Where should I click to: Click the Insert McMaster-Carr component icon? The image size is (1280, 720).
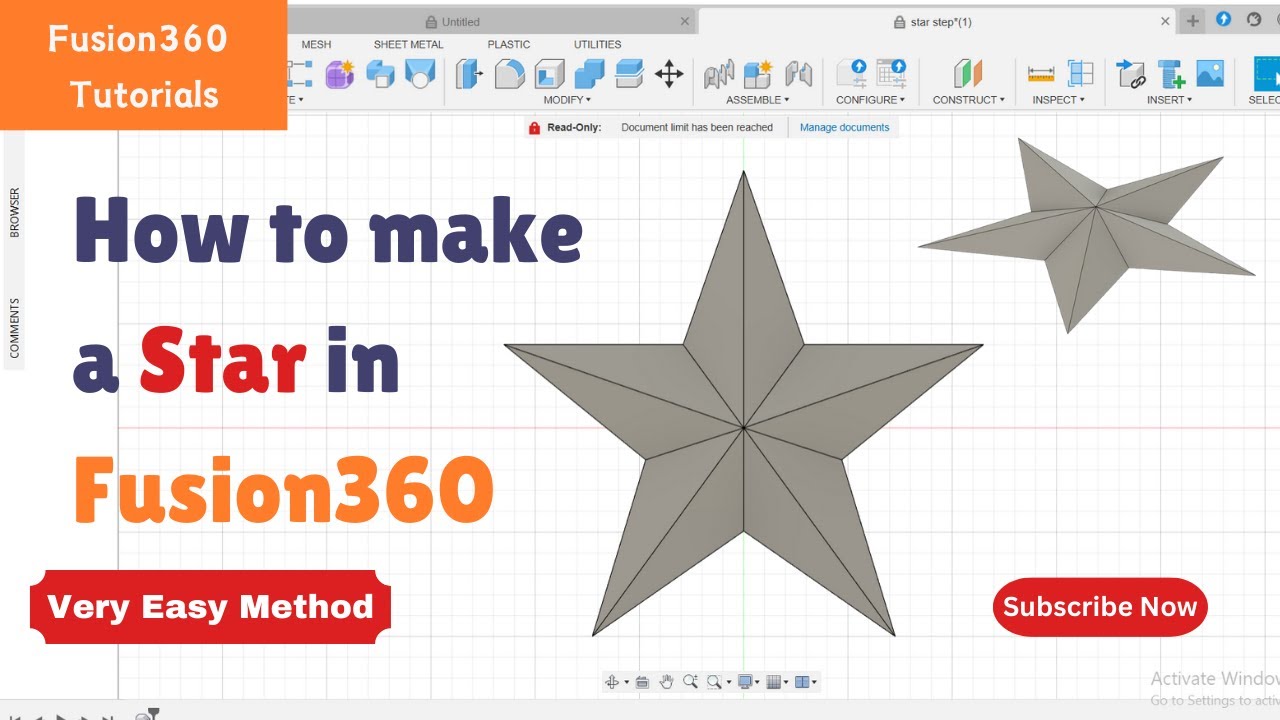(1170, 74)
